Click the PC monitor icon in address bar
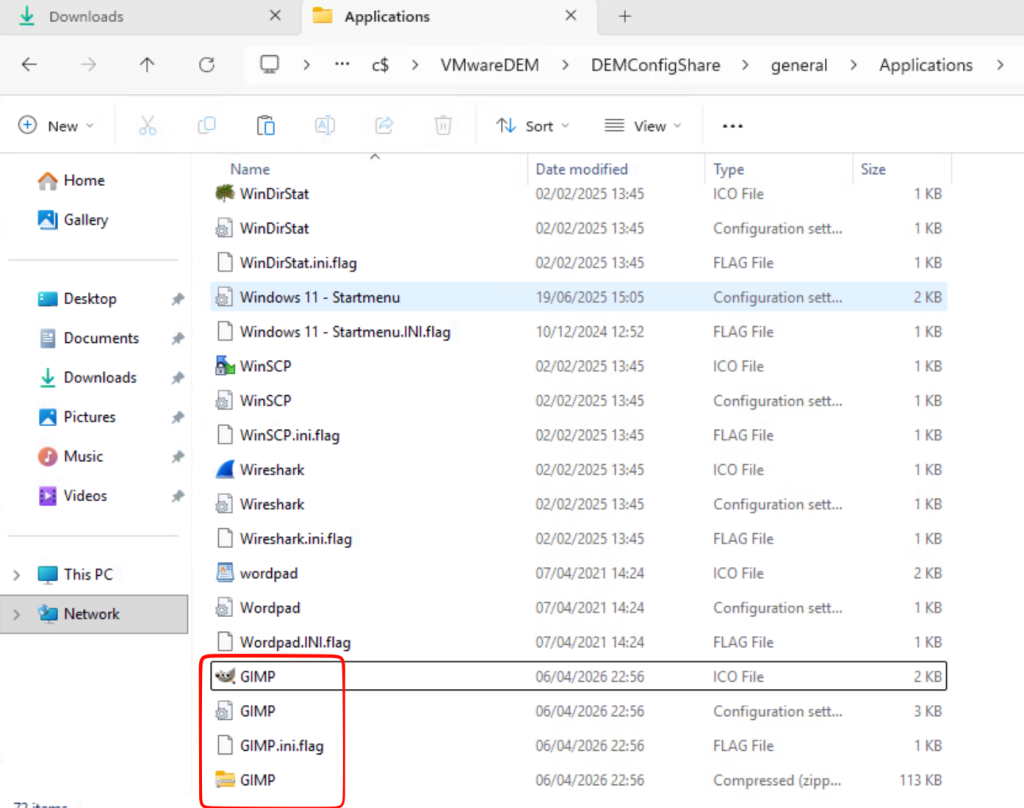 269,65
